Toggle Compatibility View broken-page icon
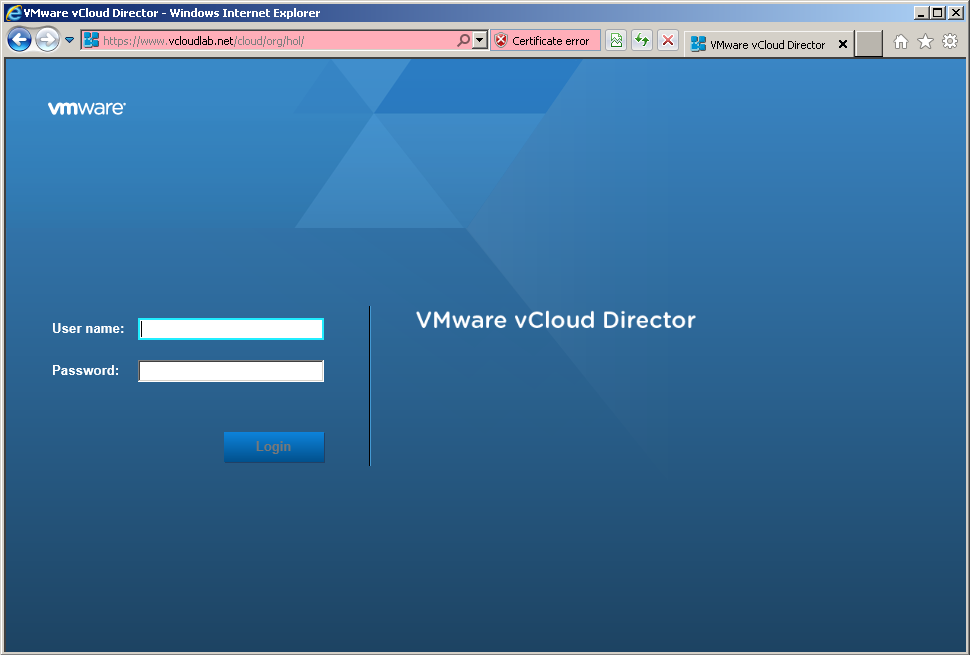This screenshot has height=655, width=970. click(616, 41)
